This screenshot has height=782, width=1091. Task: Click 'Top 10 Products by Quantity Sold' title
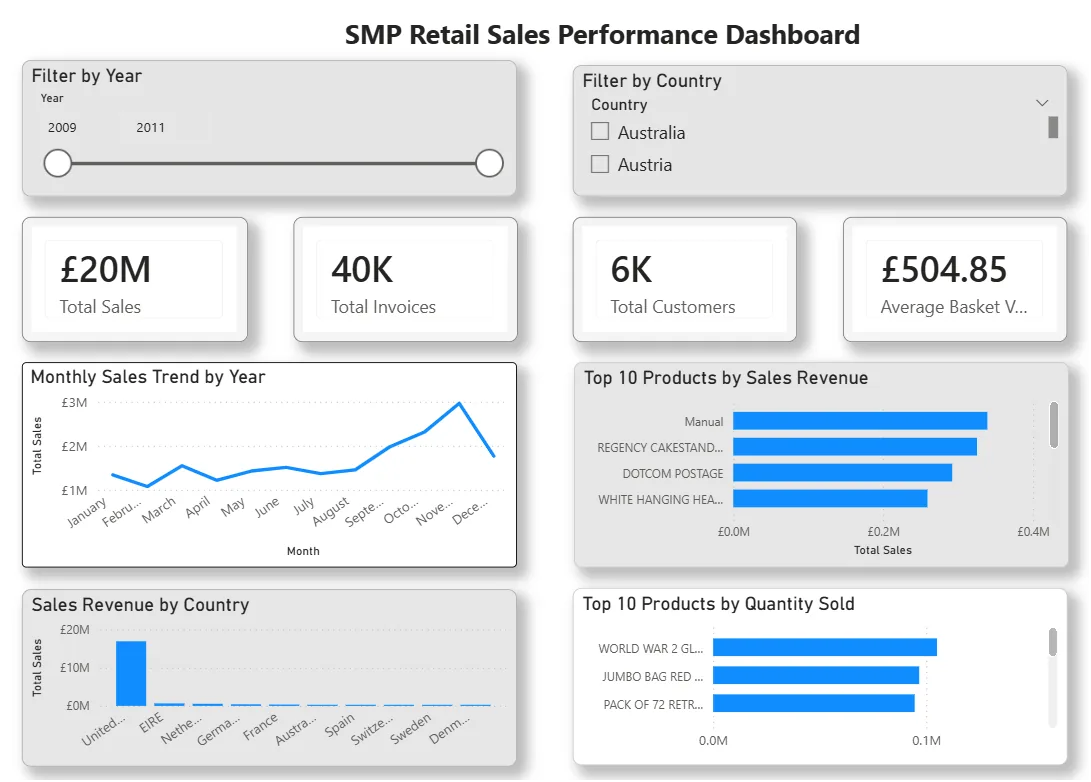[719, 604]
